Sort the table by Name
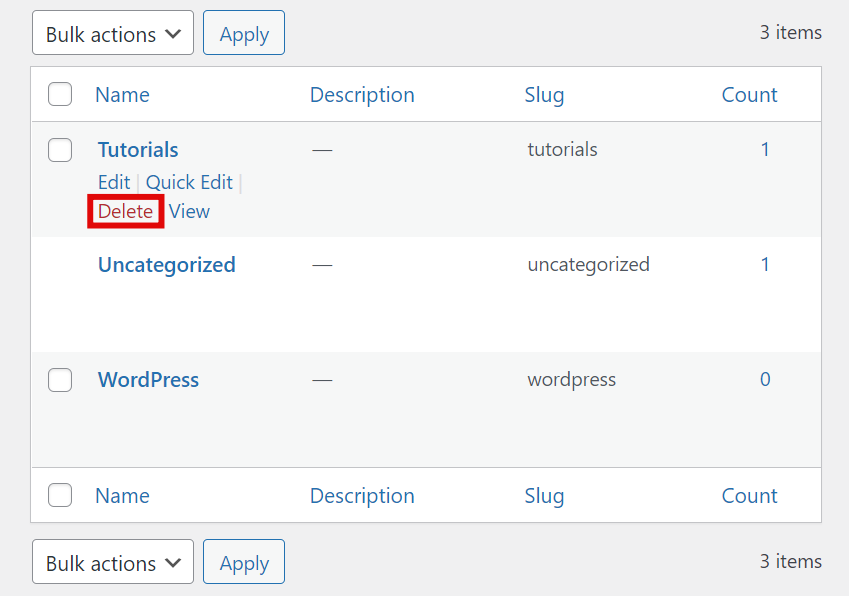 tap(122, 93)
